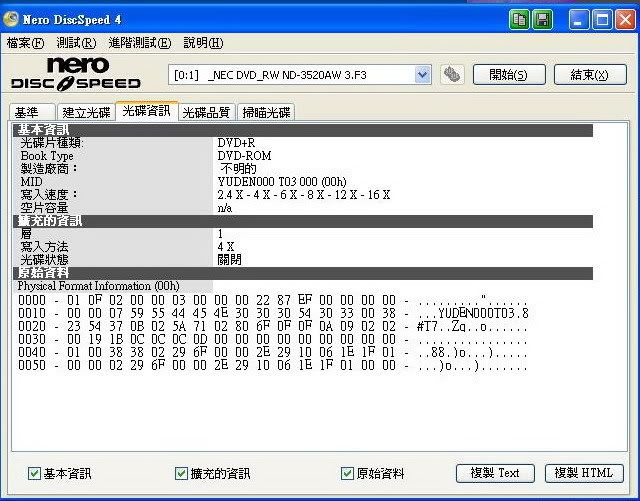Click the 複製 HTML button

tap(584, 473)
